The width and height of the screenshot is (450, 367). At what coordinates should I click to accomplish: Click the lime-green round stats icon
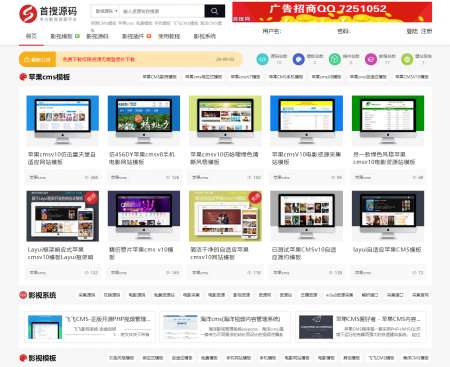[407, 59]
